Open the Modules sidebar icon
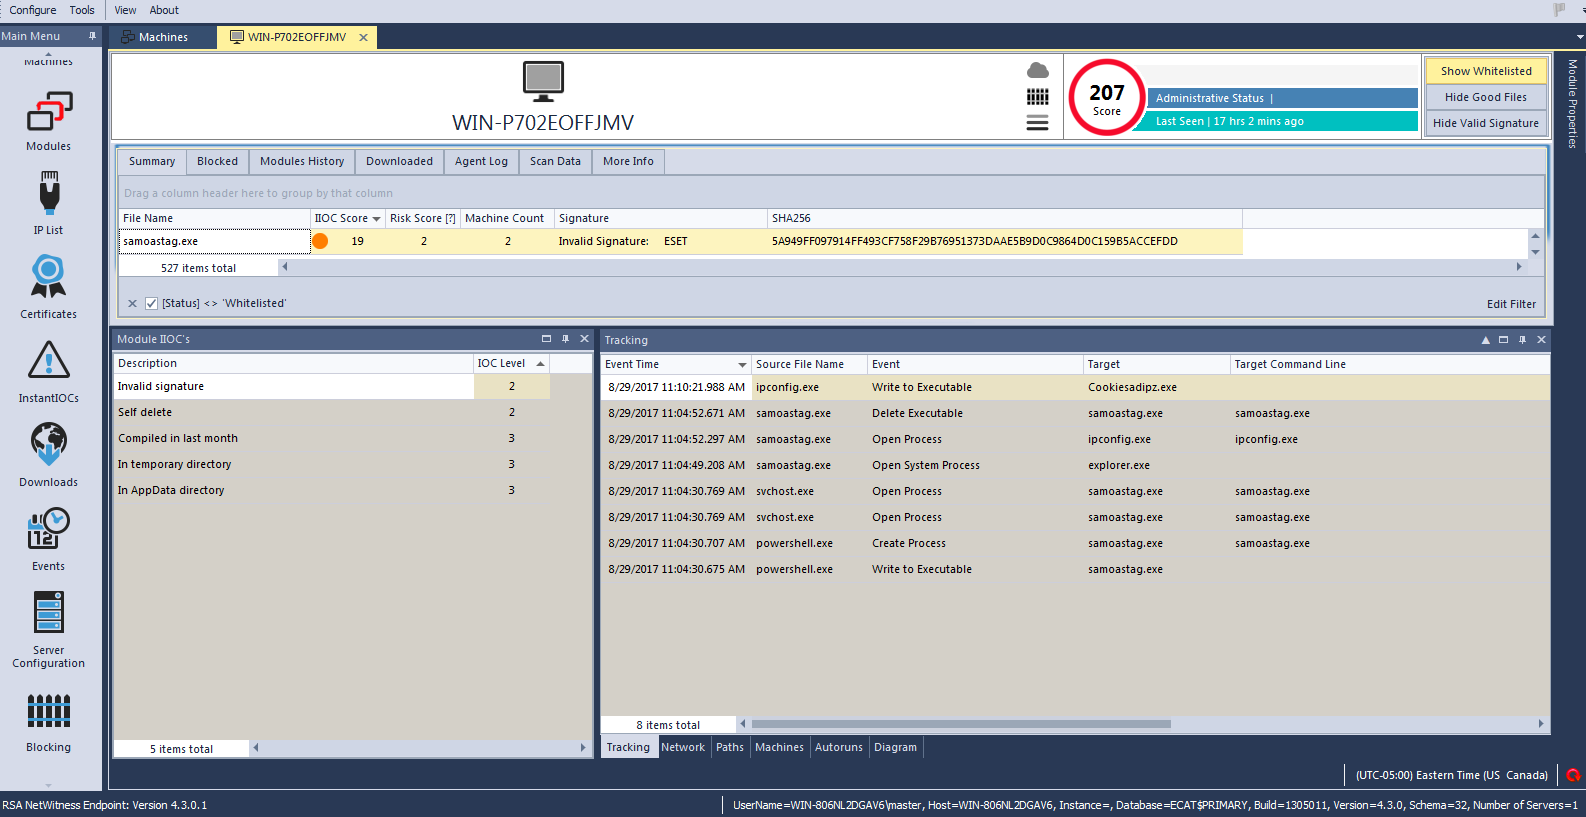Screen dimensions: 1586x817 coord(48,113)
